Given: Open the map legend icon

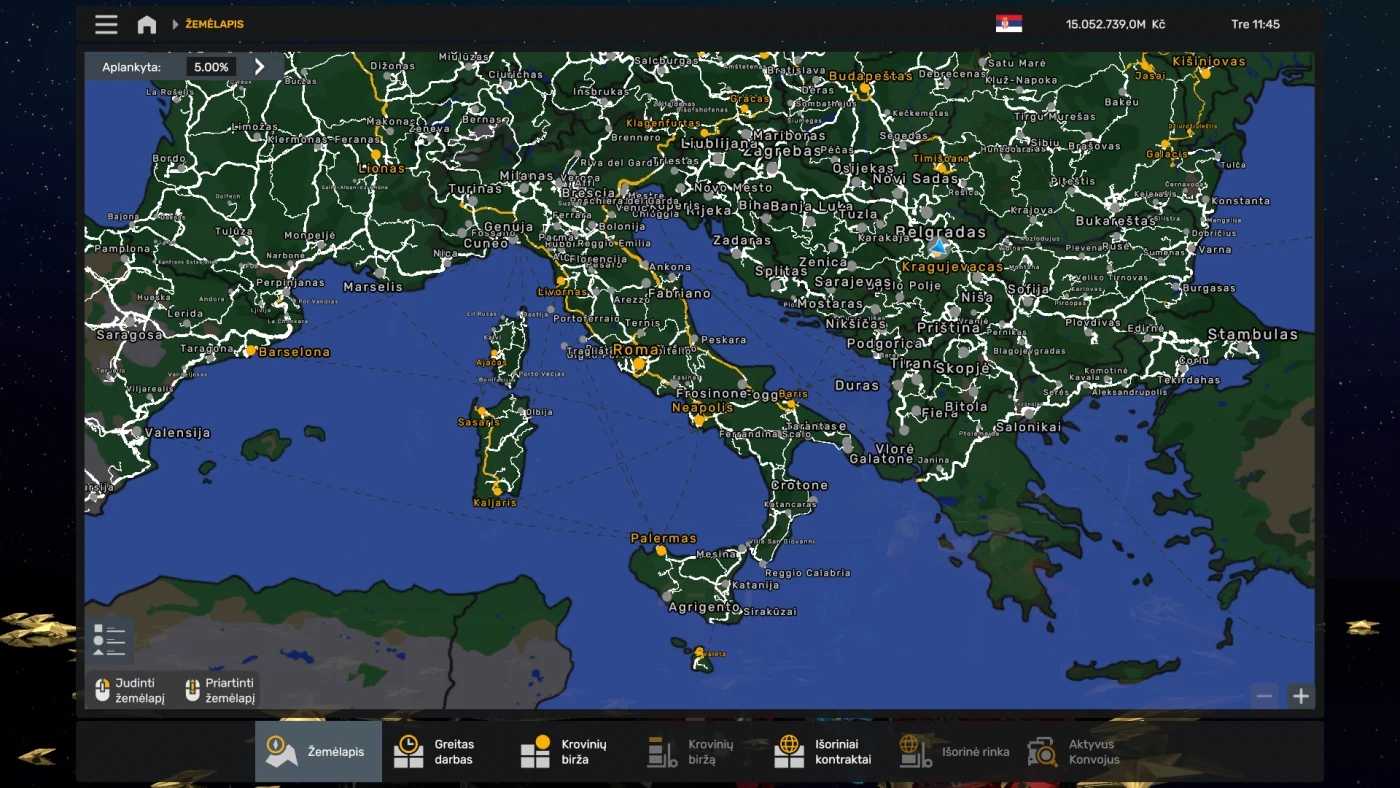Looking at the screenshot, I should point(109,640).
